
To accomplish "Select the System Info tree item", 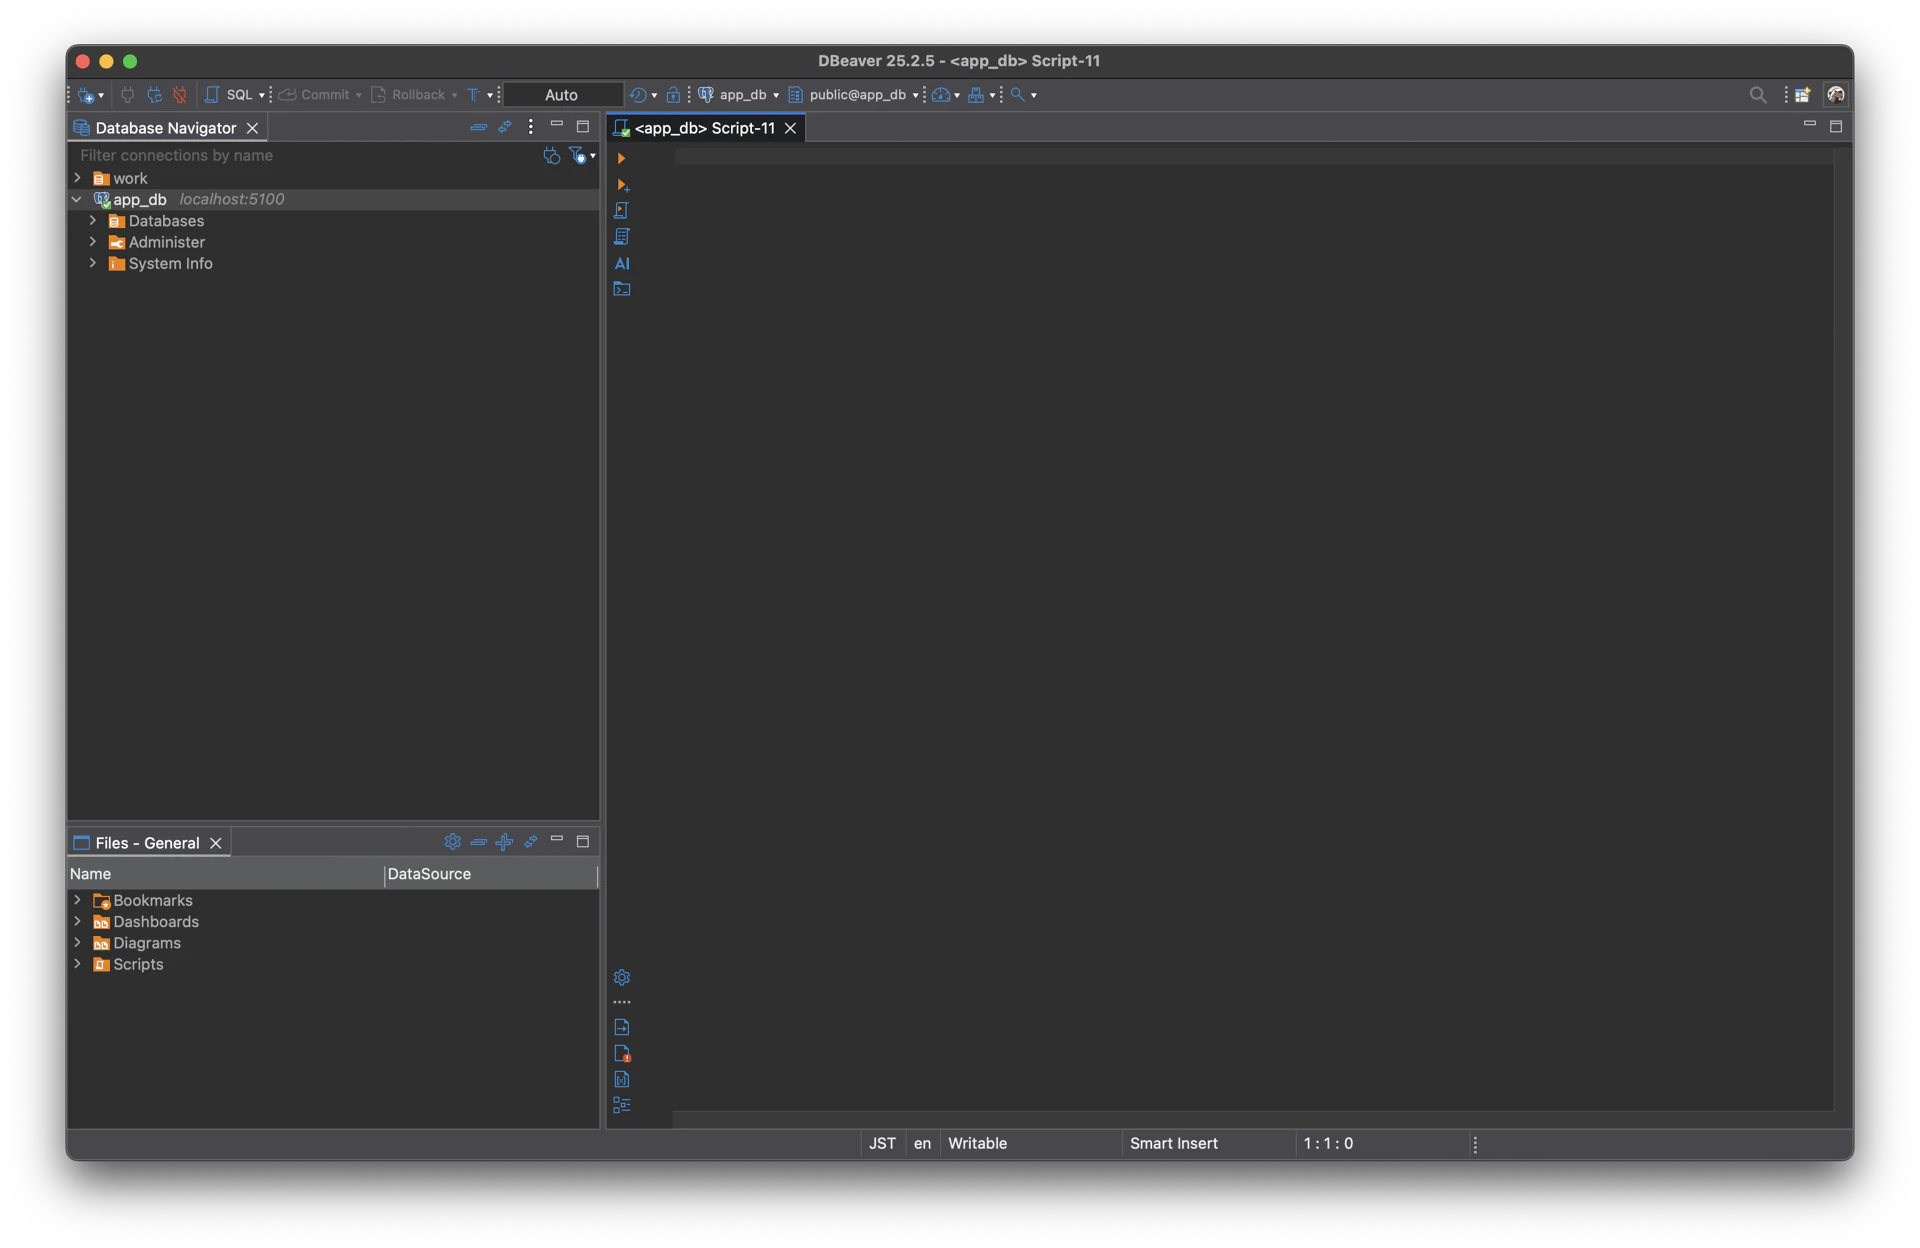I will (170, 264).
